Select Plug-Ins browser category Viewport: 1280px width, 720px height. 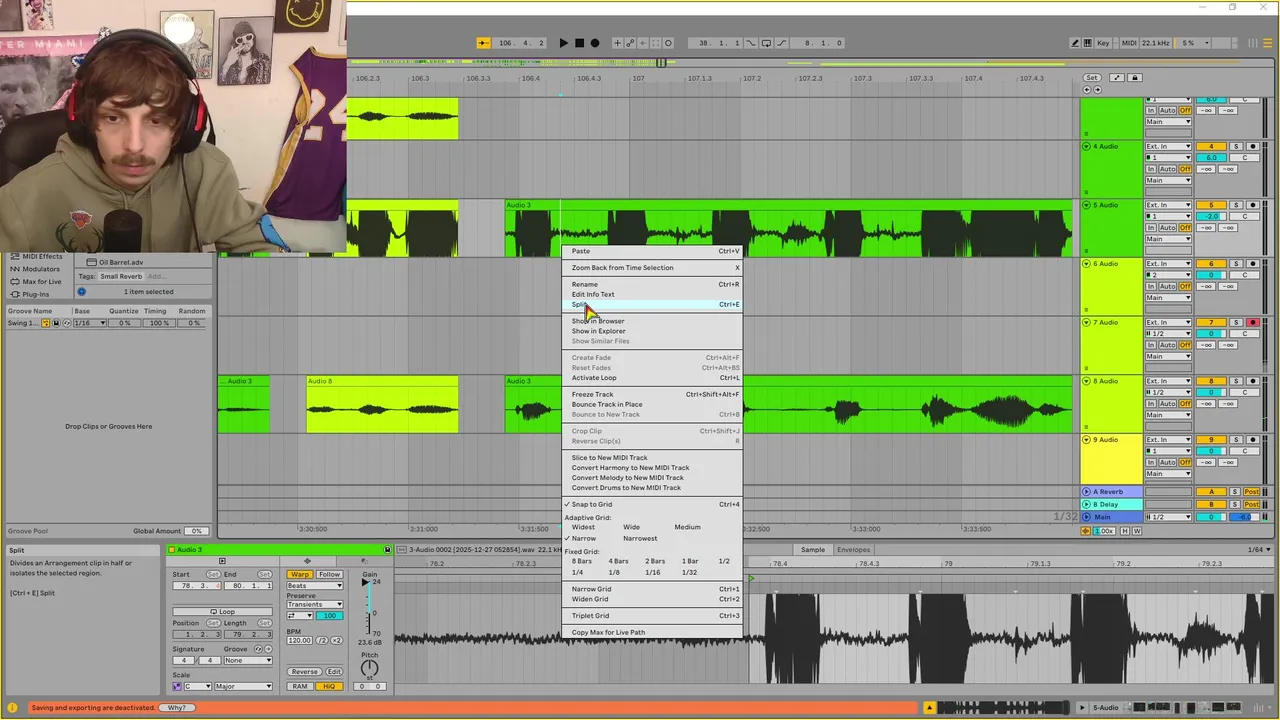click(36, 294)
